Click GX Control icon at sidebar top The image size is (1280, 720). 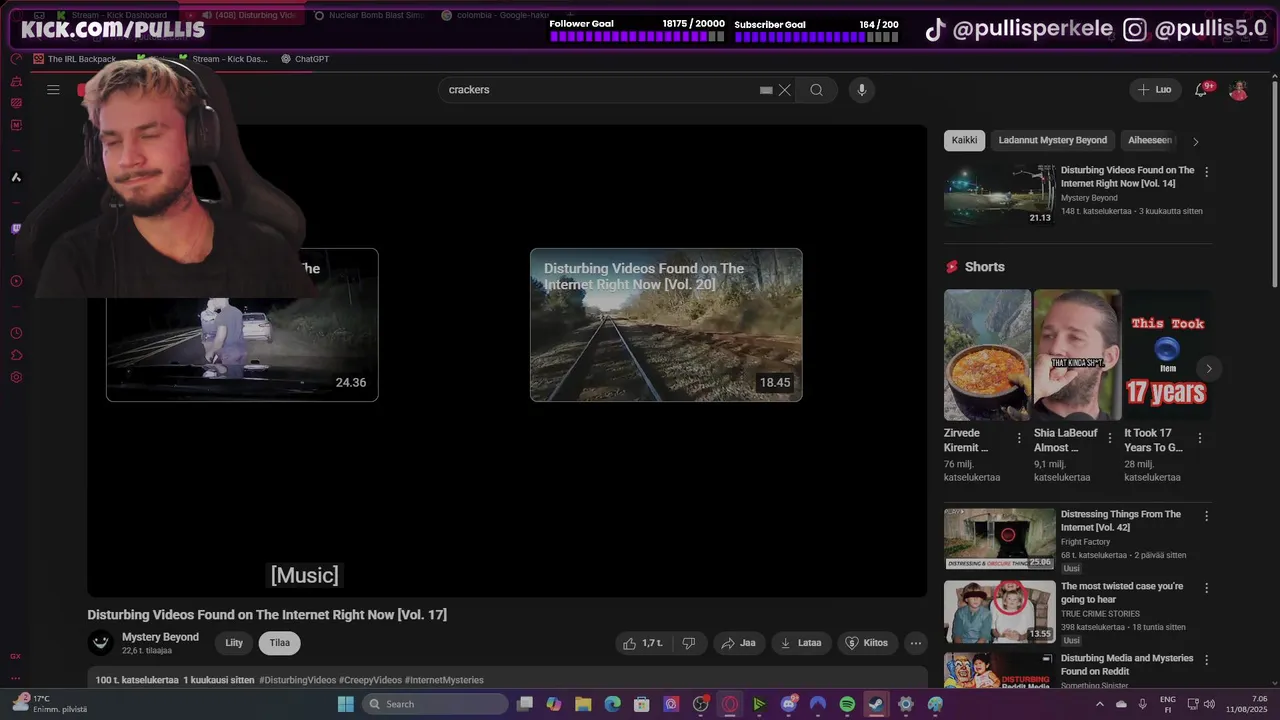(16, 59)
